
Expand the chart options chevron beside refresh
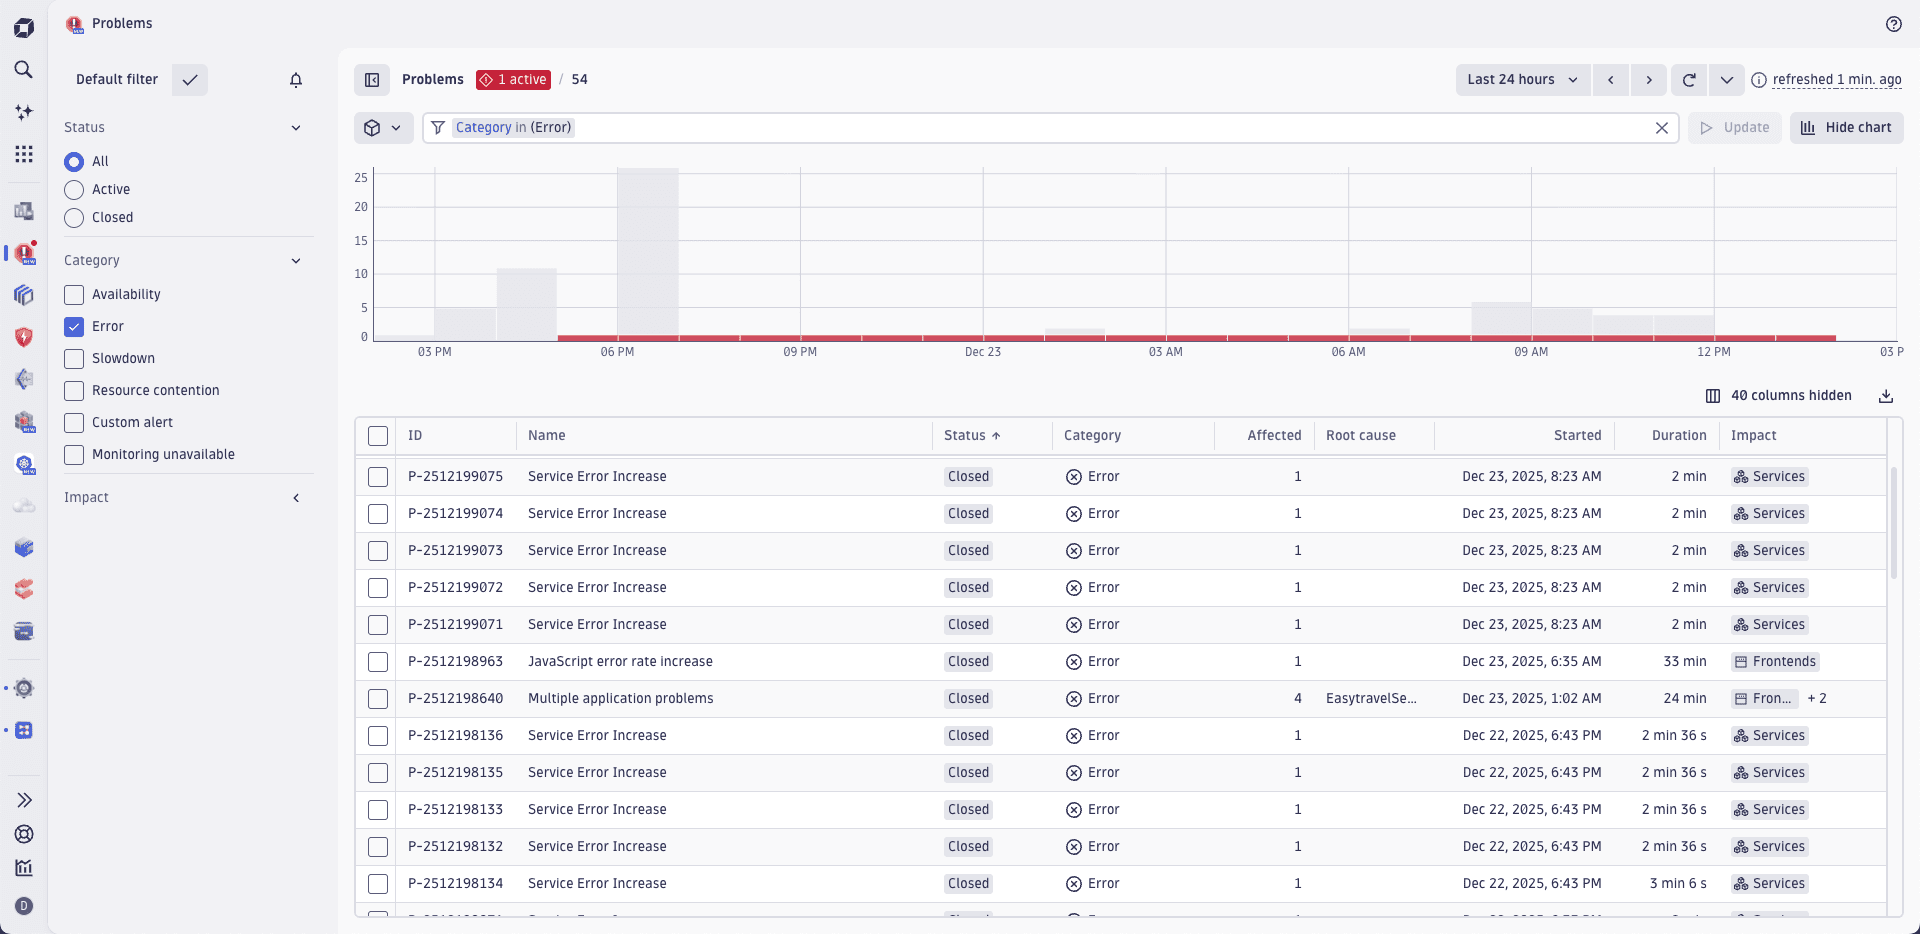tap(1727, 80)
